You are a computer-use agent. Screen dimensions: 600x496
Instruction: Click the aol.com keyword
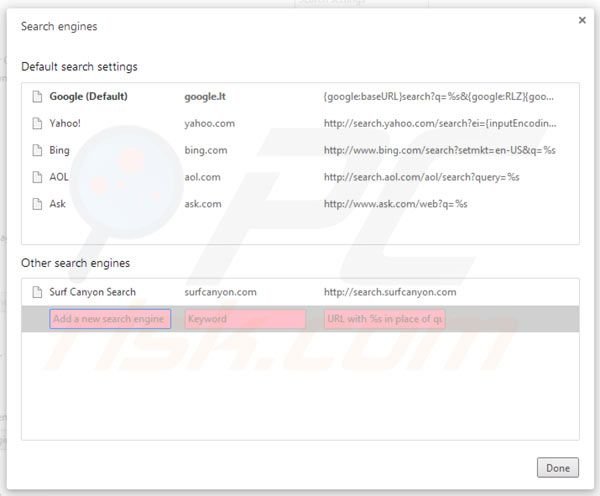click(x=202, y=177)
